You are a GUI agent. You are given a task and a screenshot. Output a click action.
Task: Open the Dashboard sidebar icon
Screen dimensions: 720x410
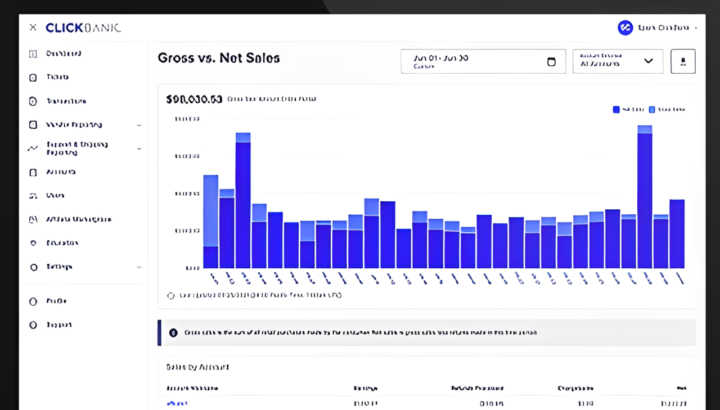[x=33, y=54]
